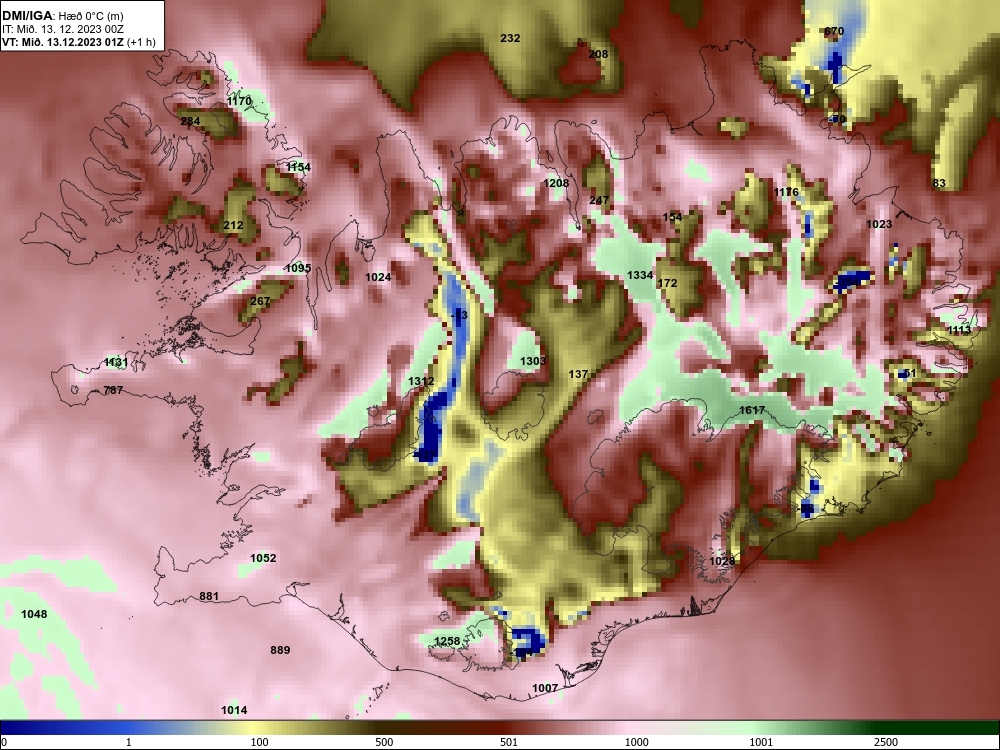This screenshot has width=1000, height=750.
Task: Select the 1312 map value
Action: (x=421, y=381)
